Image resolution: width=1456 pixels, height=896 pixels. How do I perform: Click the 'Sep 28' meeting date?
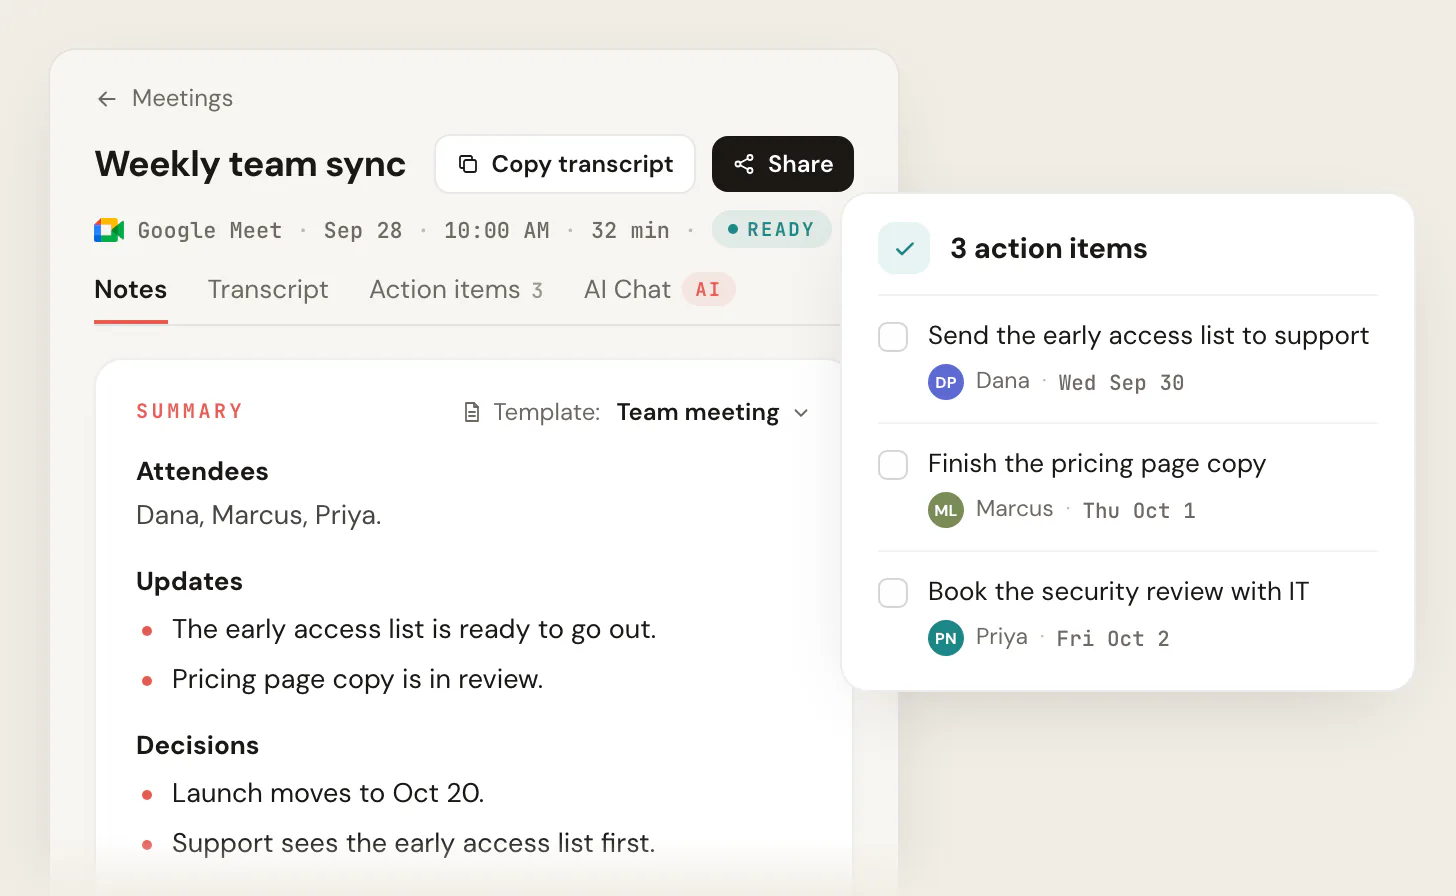tap(363, 231)
